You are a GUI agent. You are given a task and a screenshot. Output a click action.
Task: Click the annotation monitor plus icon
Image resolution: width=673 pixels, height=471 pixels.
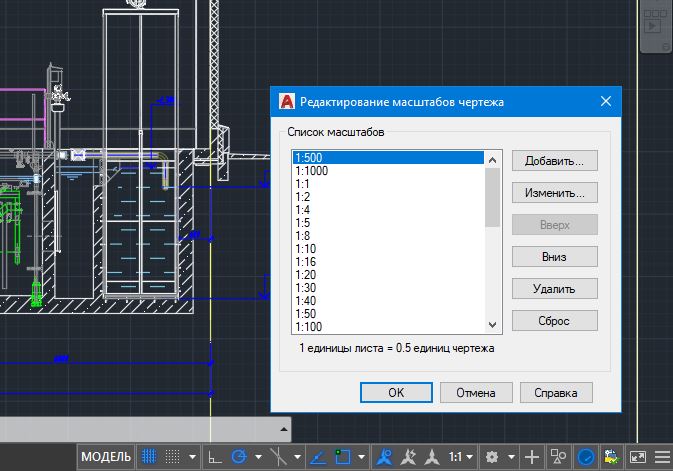click(532, 457)
